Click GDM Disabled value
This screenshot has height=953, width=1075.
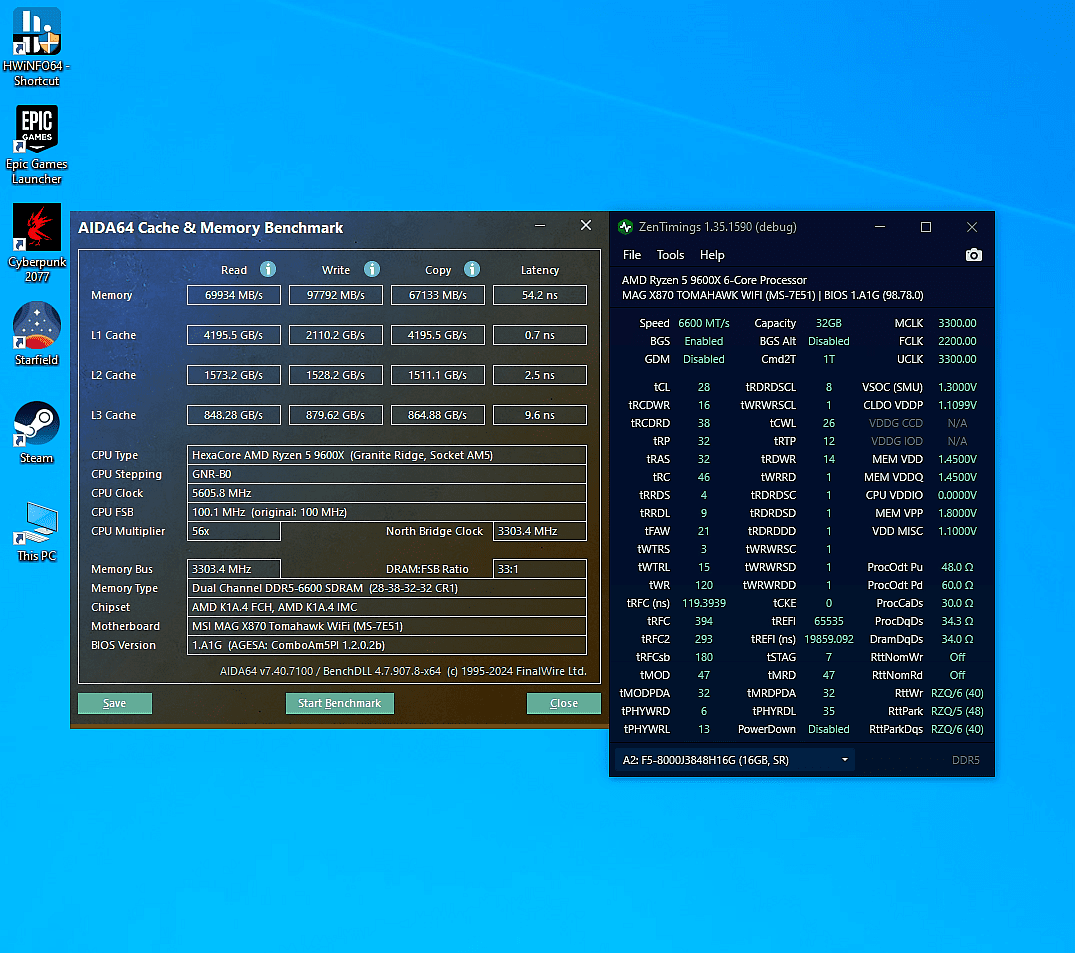tap(703, 359)
